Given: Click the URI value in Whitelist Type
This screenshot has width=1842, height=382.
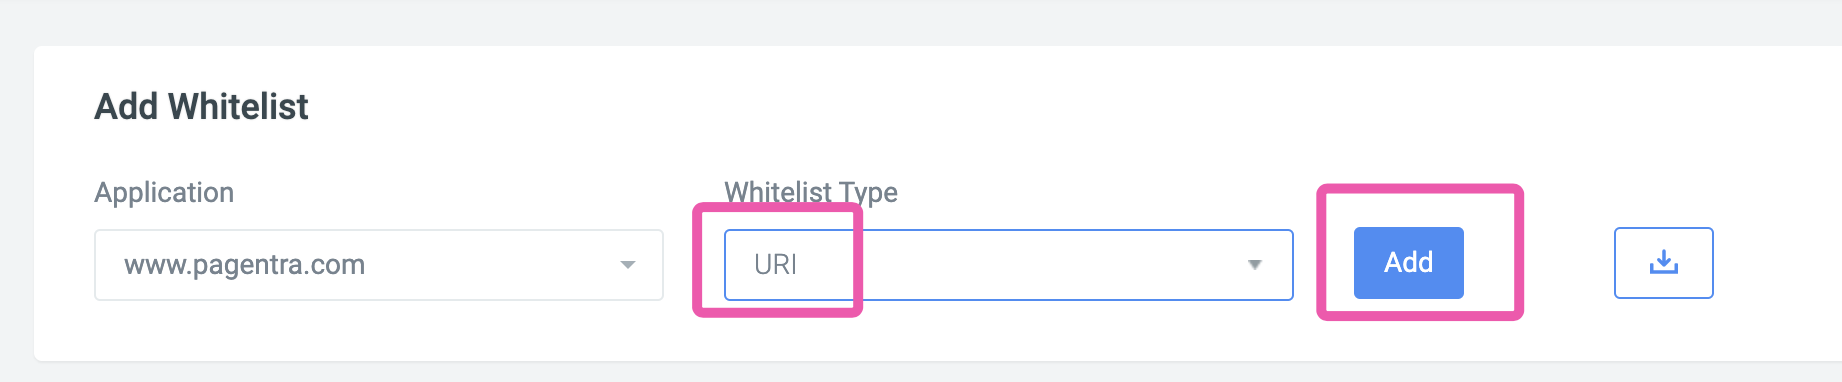Looking at the screenshot, I should pyautogui.click(x=775, y=265).
